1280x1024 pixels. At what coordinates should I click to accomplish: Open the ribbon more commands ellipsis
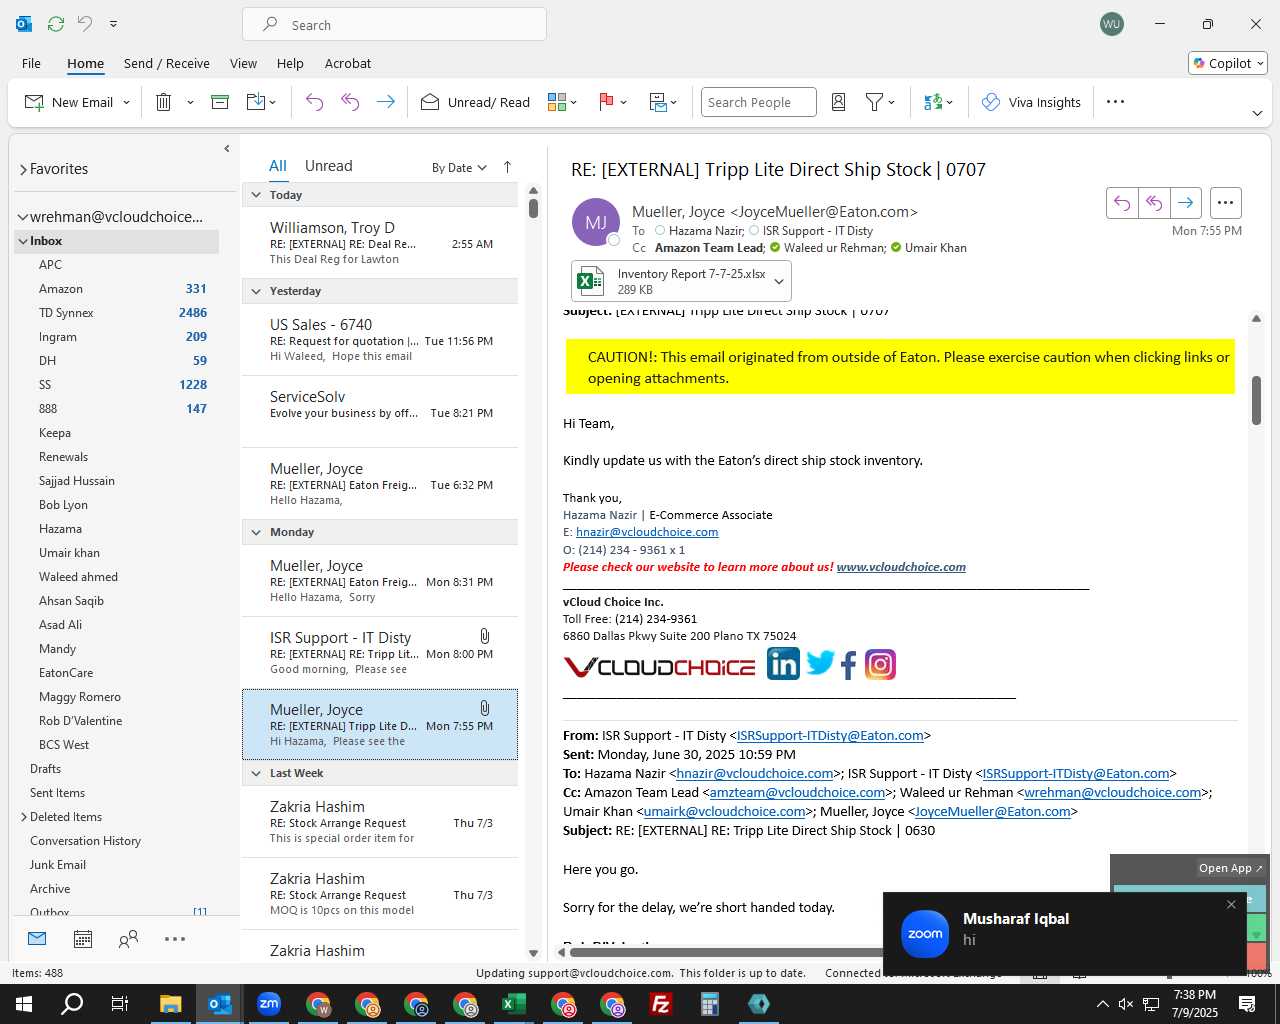point(1116,102)
